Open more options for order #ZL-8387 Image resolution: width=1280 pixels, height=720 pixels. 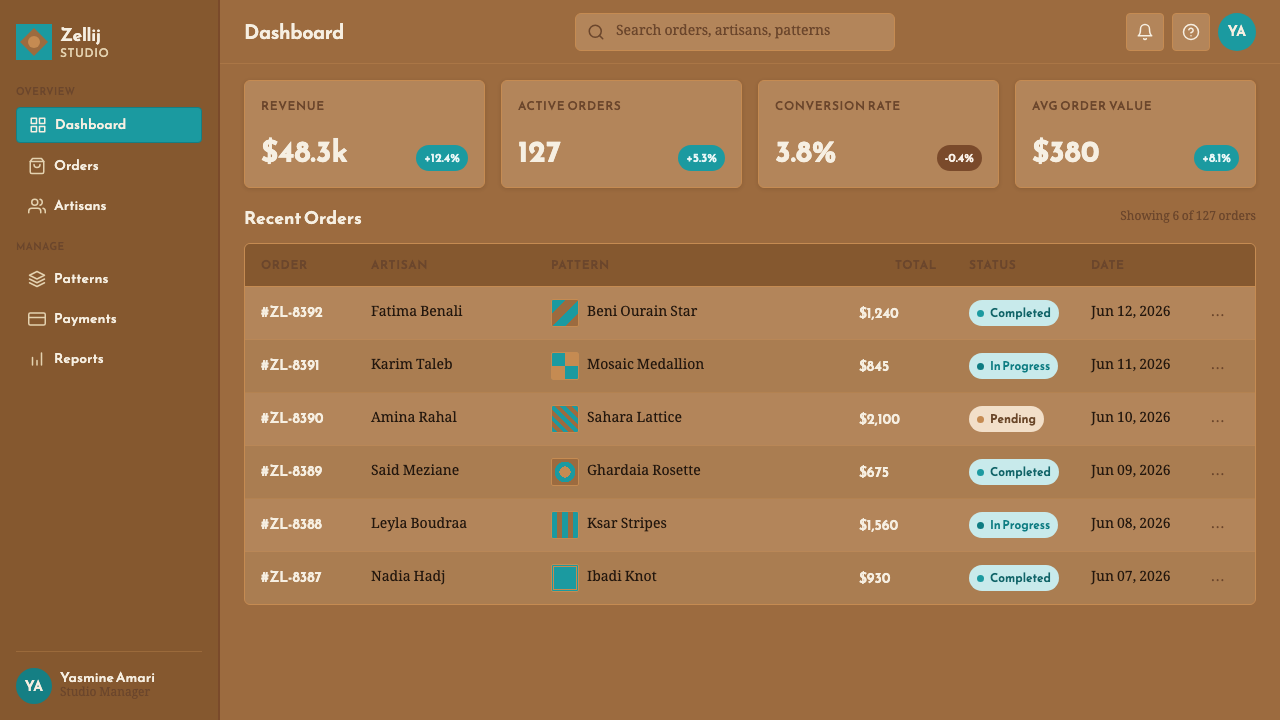click(x=1217, y=579)
